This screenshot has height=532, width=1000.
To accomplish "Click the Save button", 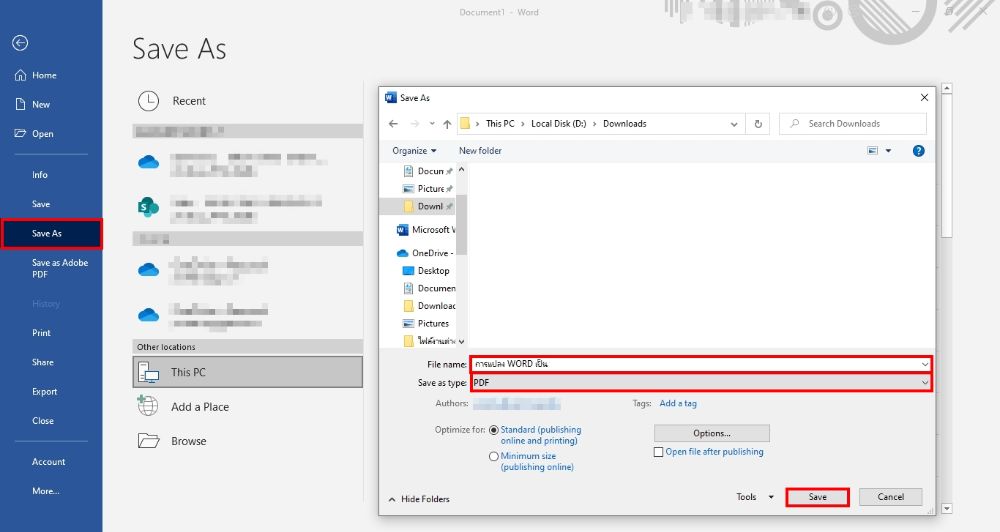I will coord(817,497).
